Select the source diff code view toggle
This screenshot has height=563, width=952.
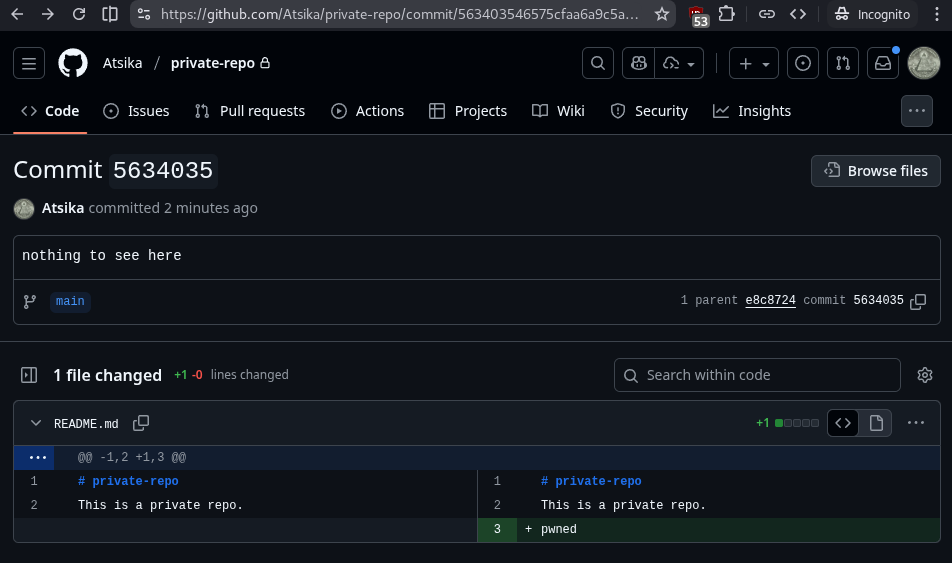tap(843, 423)
